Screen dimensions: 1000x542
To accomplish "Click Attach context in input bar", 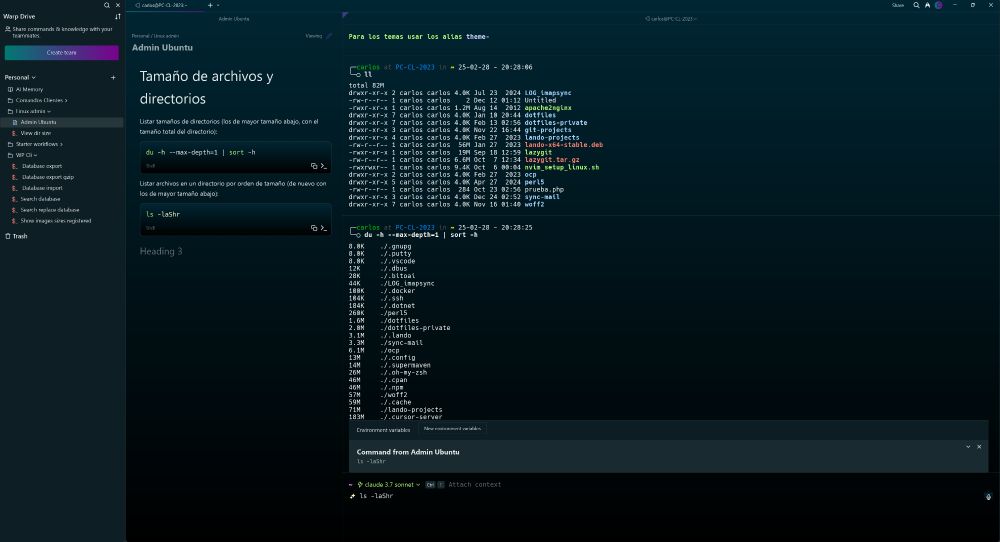I will click(x=474, y=485).
